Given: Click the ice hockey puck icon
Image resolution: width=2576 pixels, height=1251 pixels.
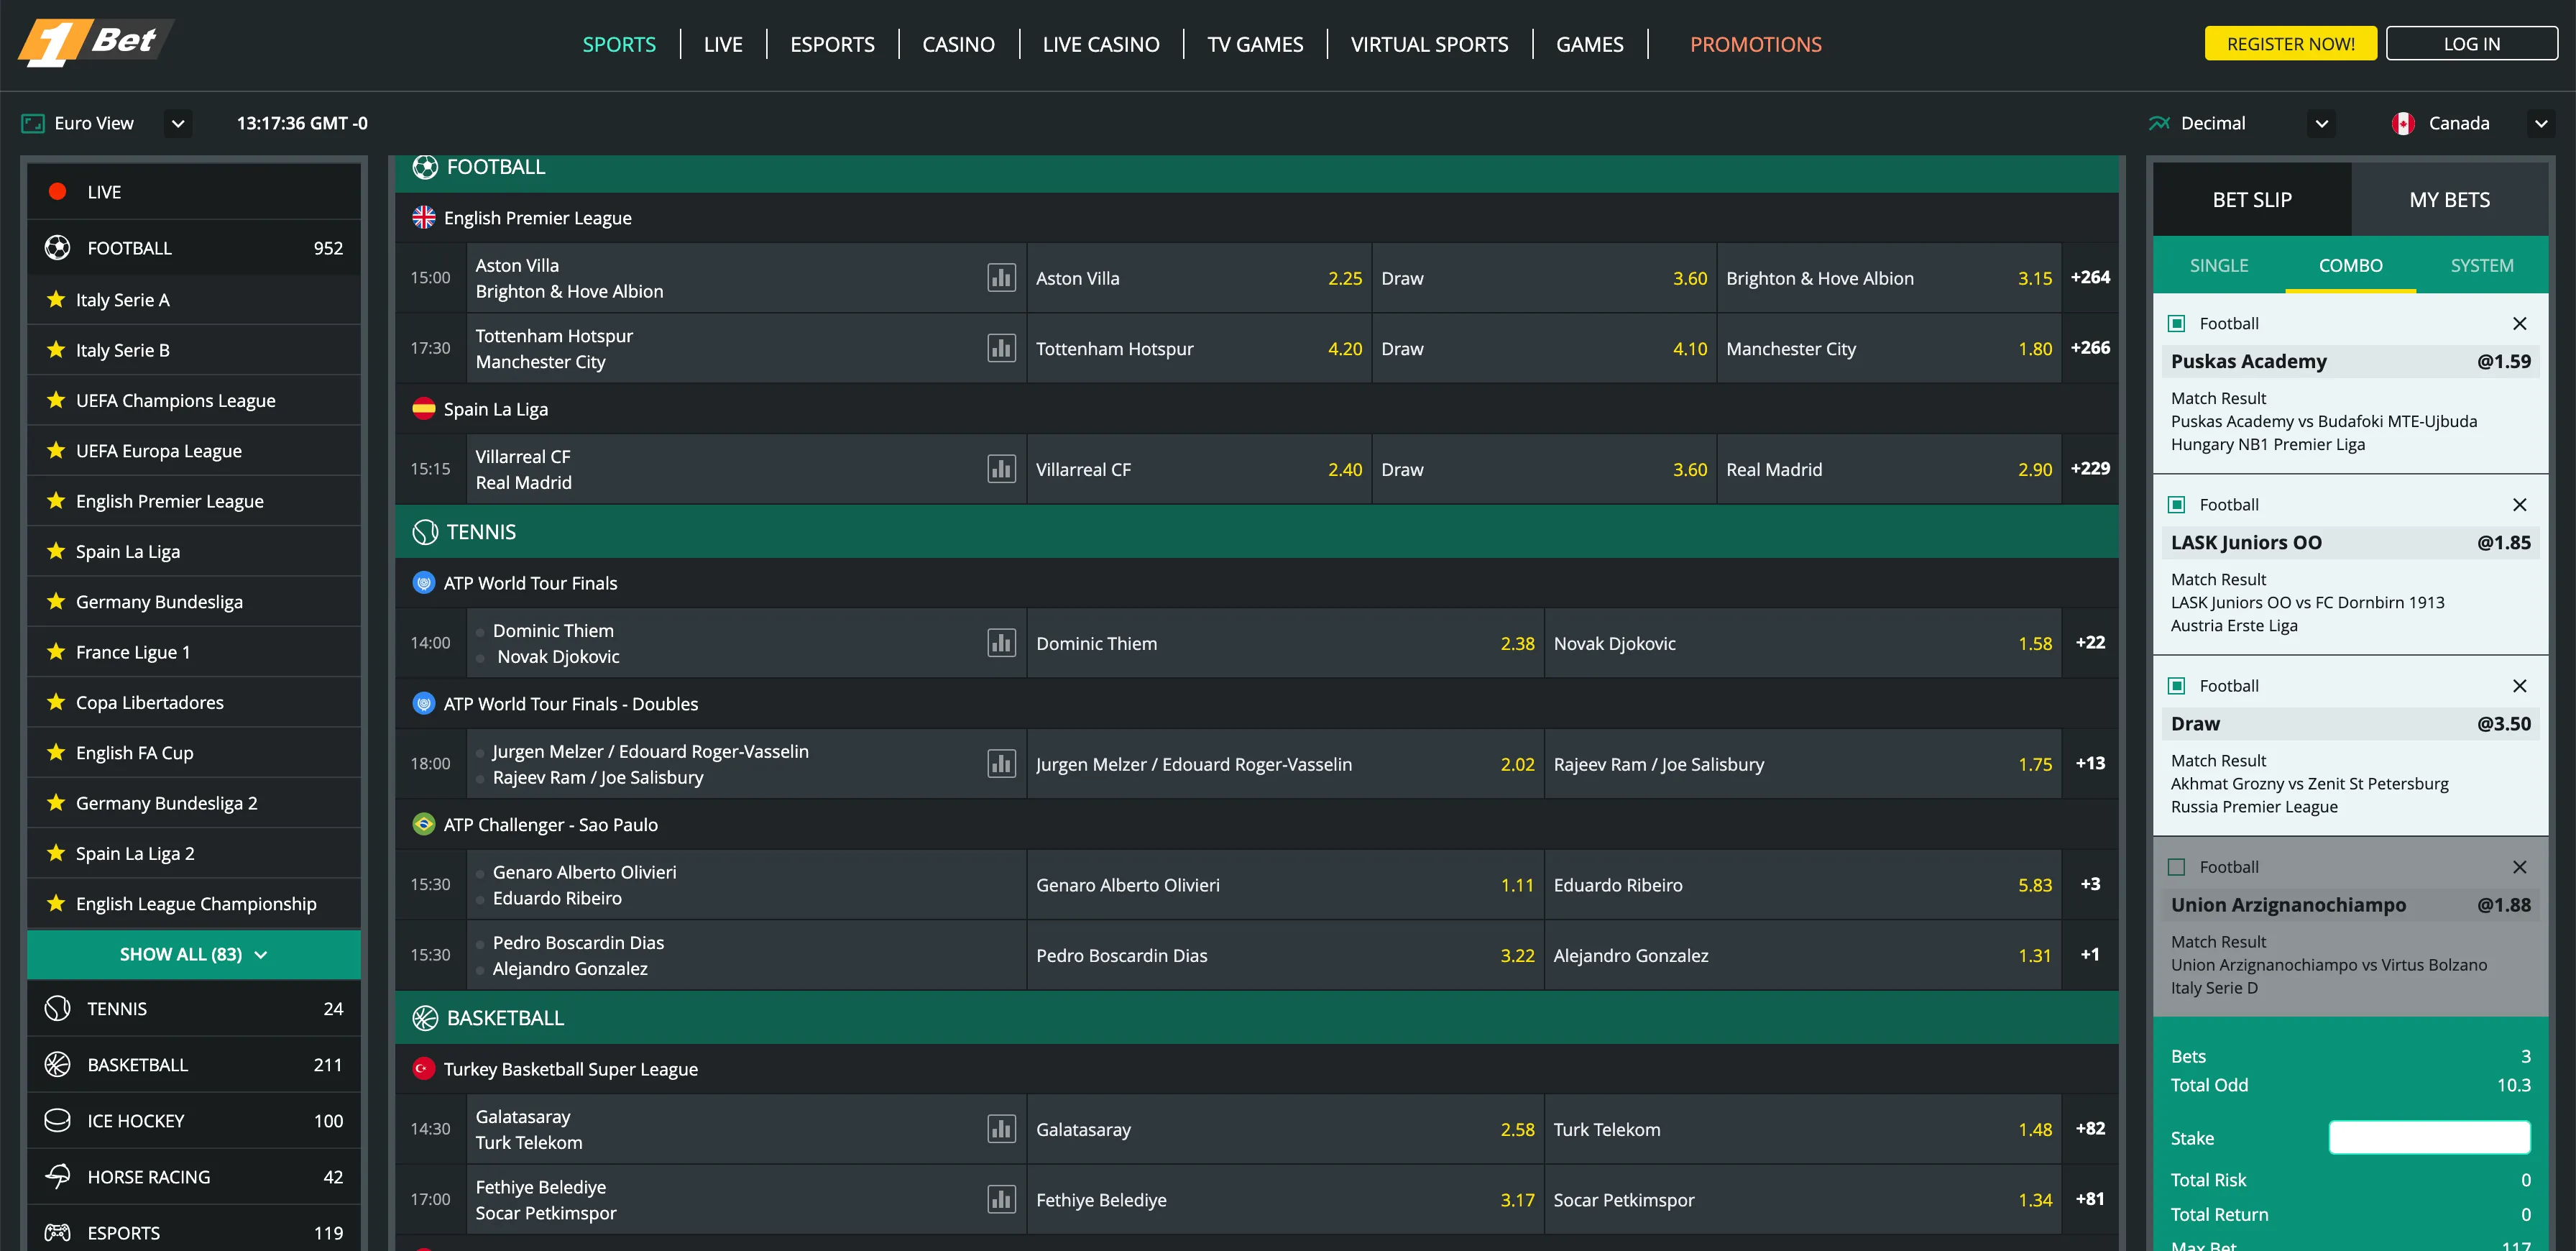Looking at the screenshot, I should (x=58, y=1121).
